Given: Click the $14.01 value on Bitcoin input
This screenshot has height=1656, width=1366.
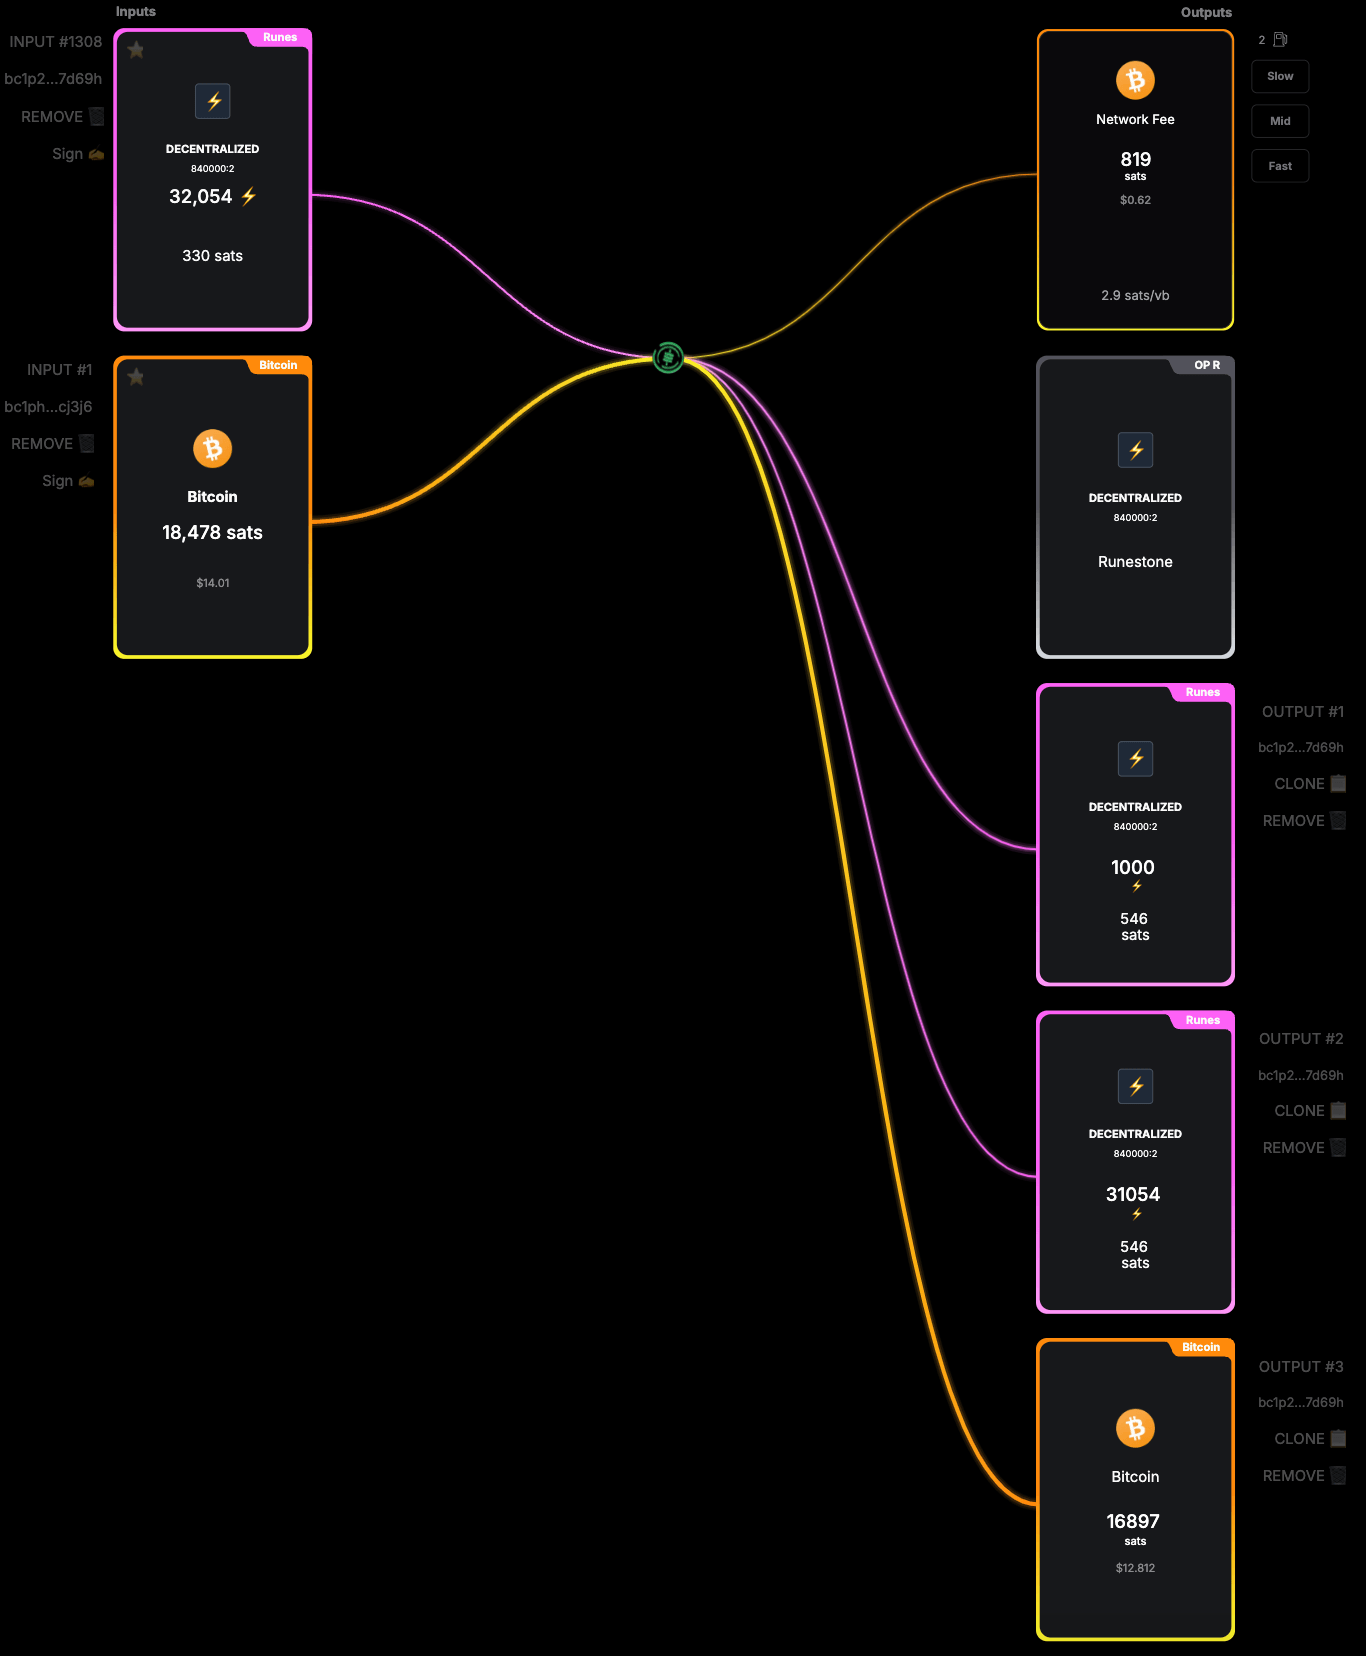Looking at the screenshot, I should coord(213,583).
